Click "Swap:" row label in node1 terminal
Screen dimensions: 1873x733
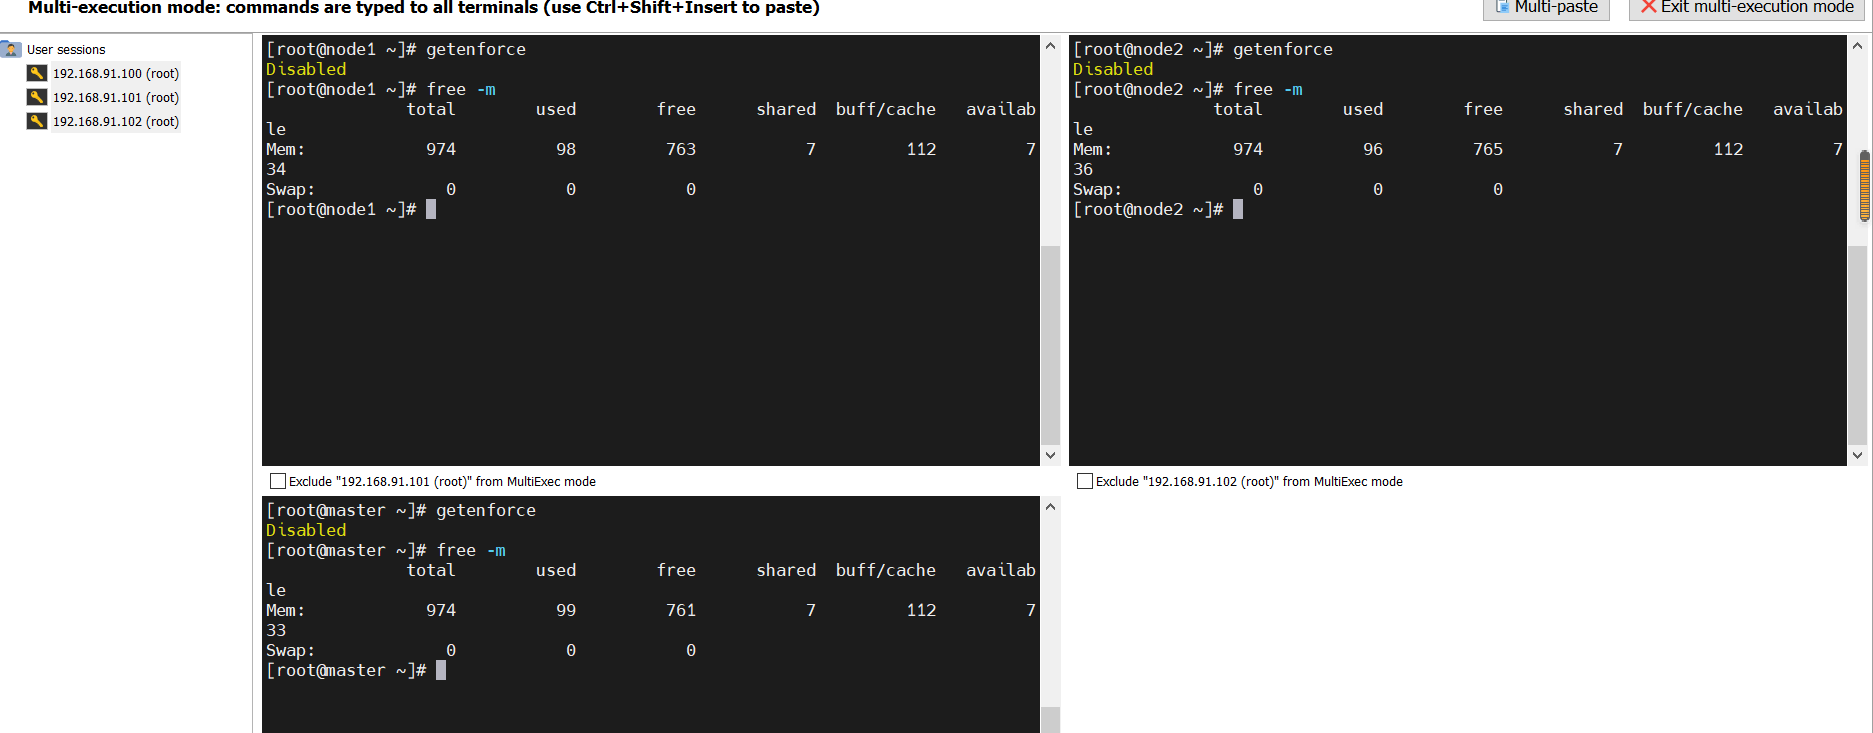pyautogui.click(x=291, y=189)
